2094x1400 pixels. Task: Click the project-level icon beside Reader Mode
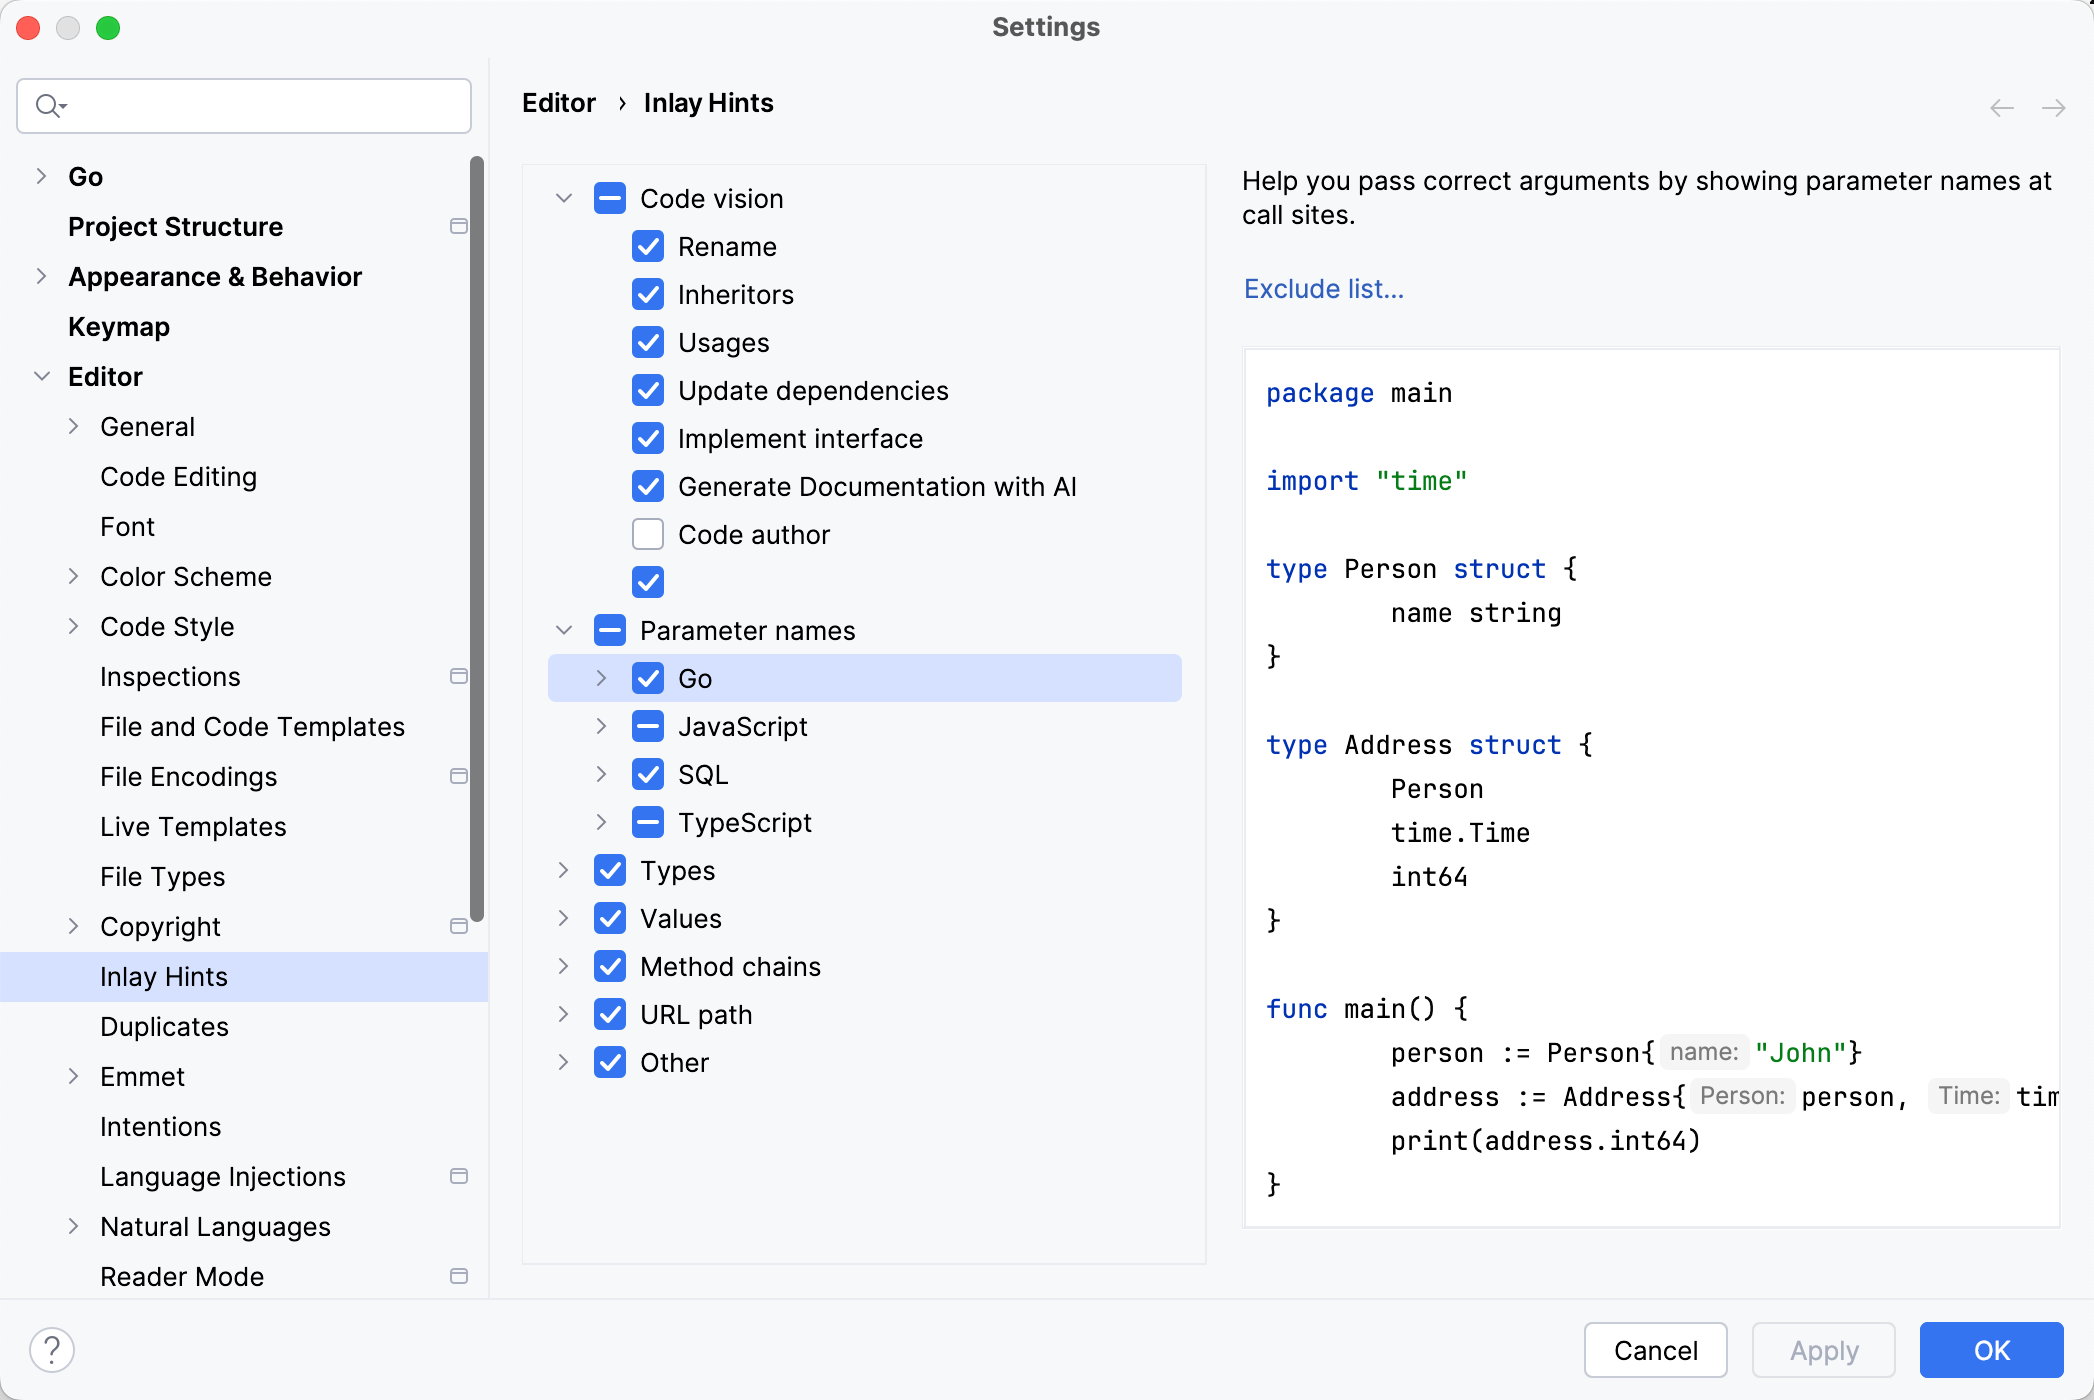pyautogui.click(x=459, y=1276)
